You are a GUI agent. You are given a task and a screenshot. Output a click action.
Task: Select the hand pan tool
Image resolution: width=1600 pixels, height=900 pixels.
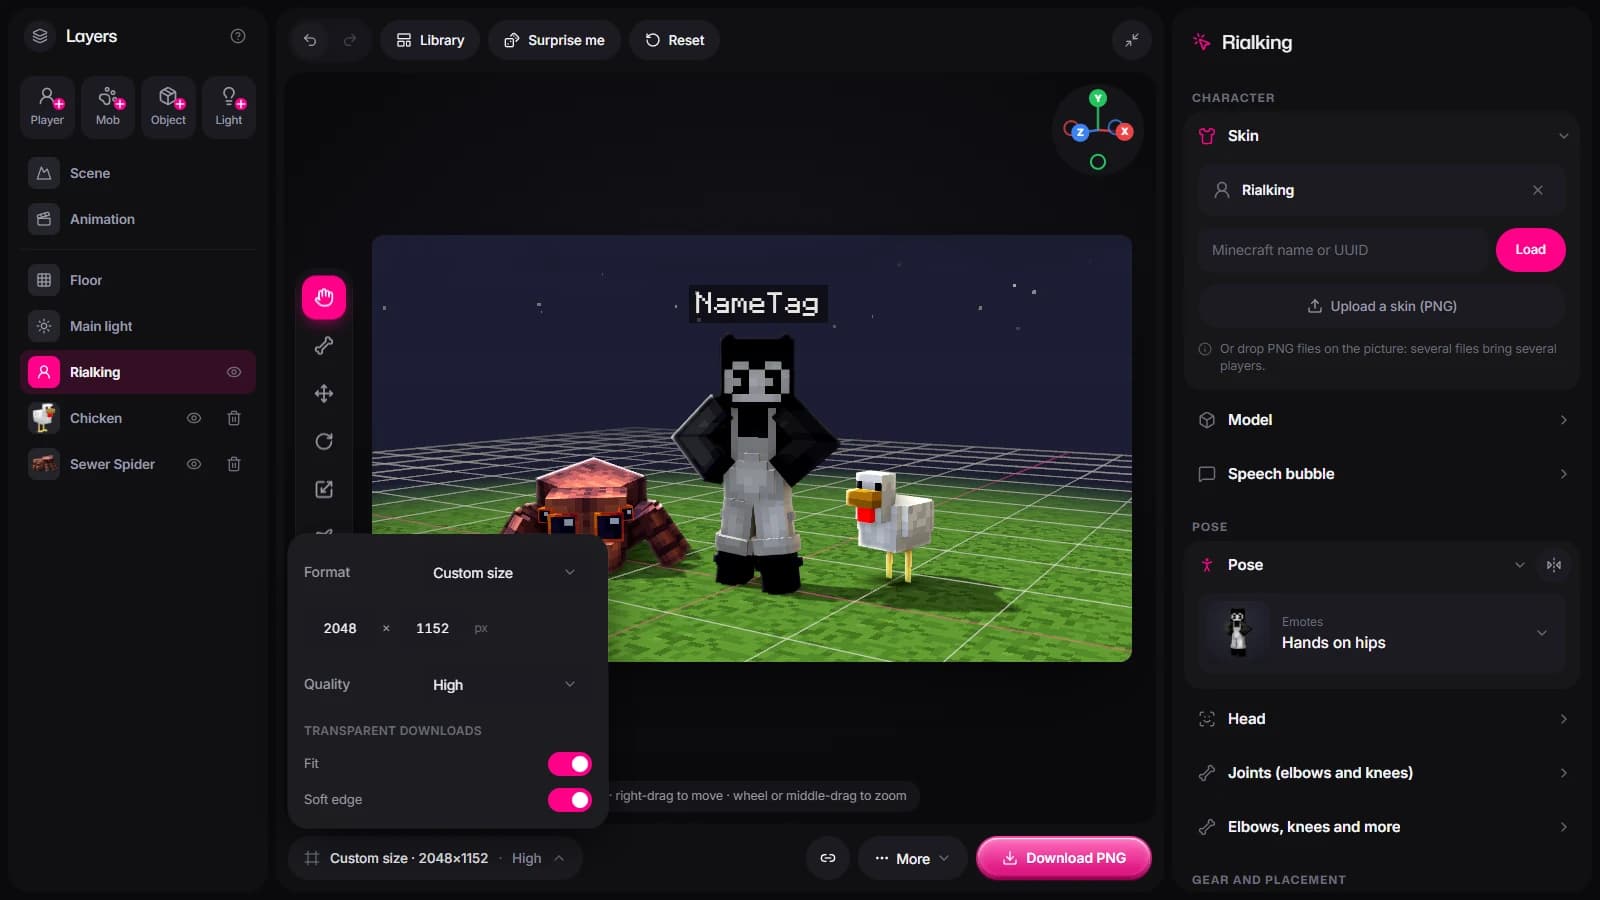coord(324,298)
